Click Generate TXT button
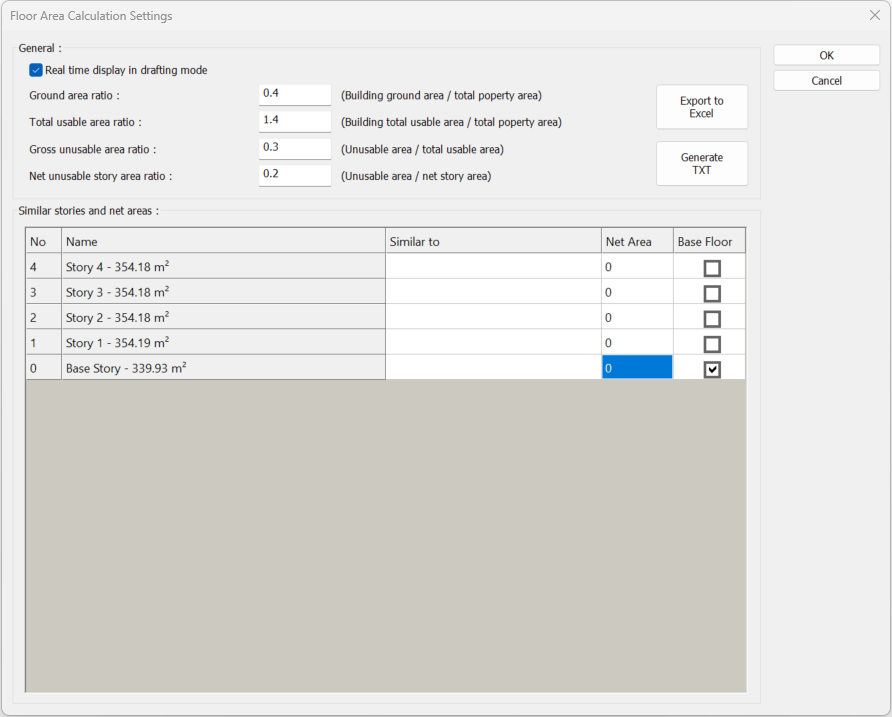 click(701, 164)
